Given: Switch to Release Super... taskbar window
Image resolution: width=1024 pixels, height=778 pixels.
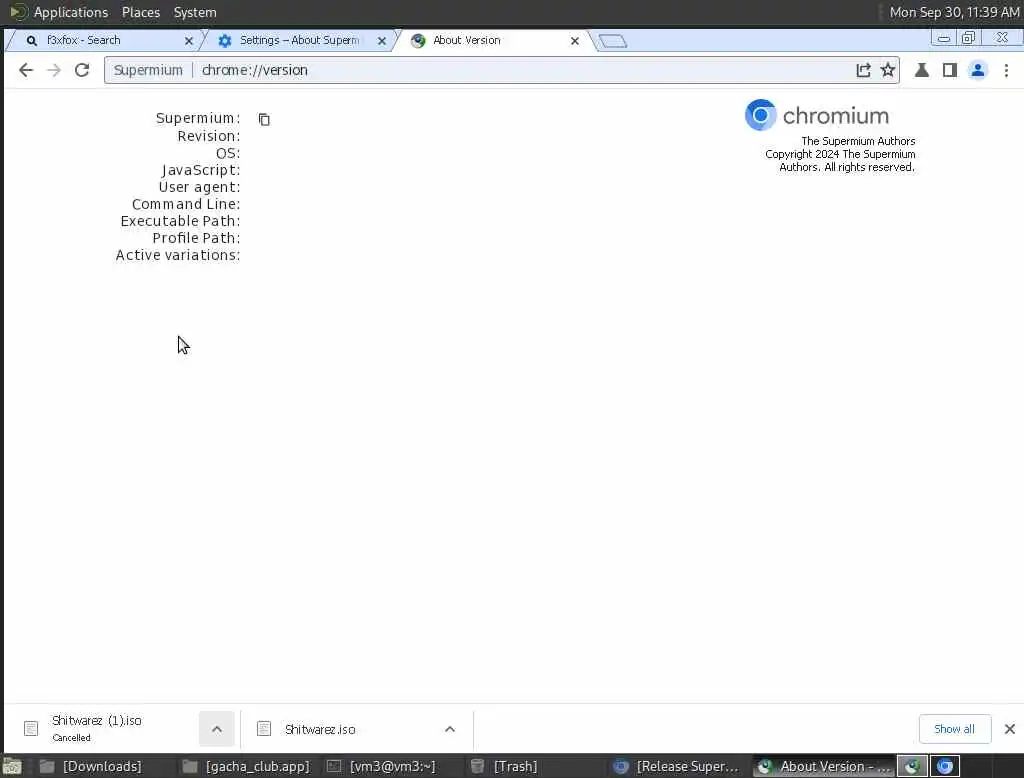Looking at the screenshot, I should [676, 766].
